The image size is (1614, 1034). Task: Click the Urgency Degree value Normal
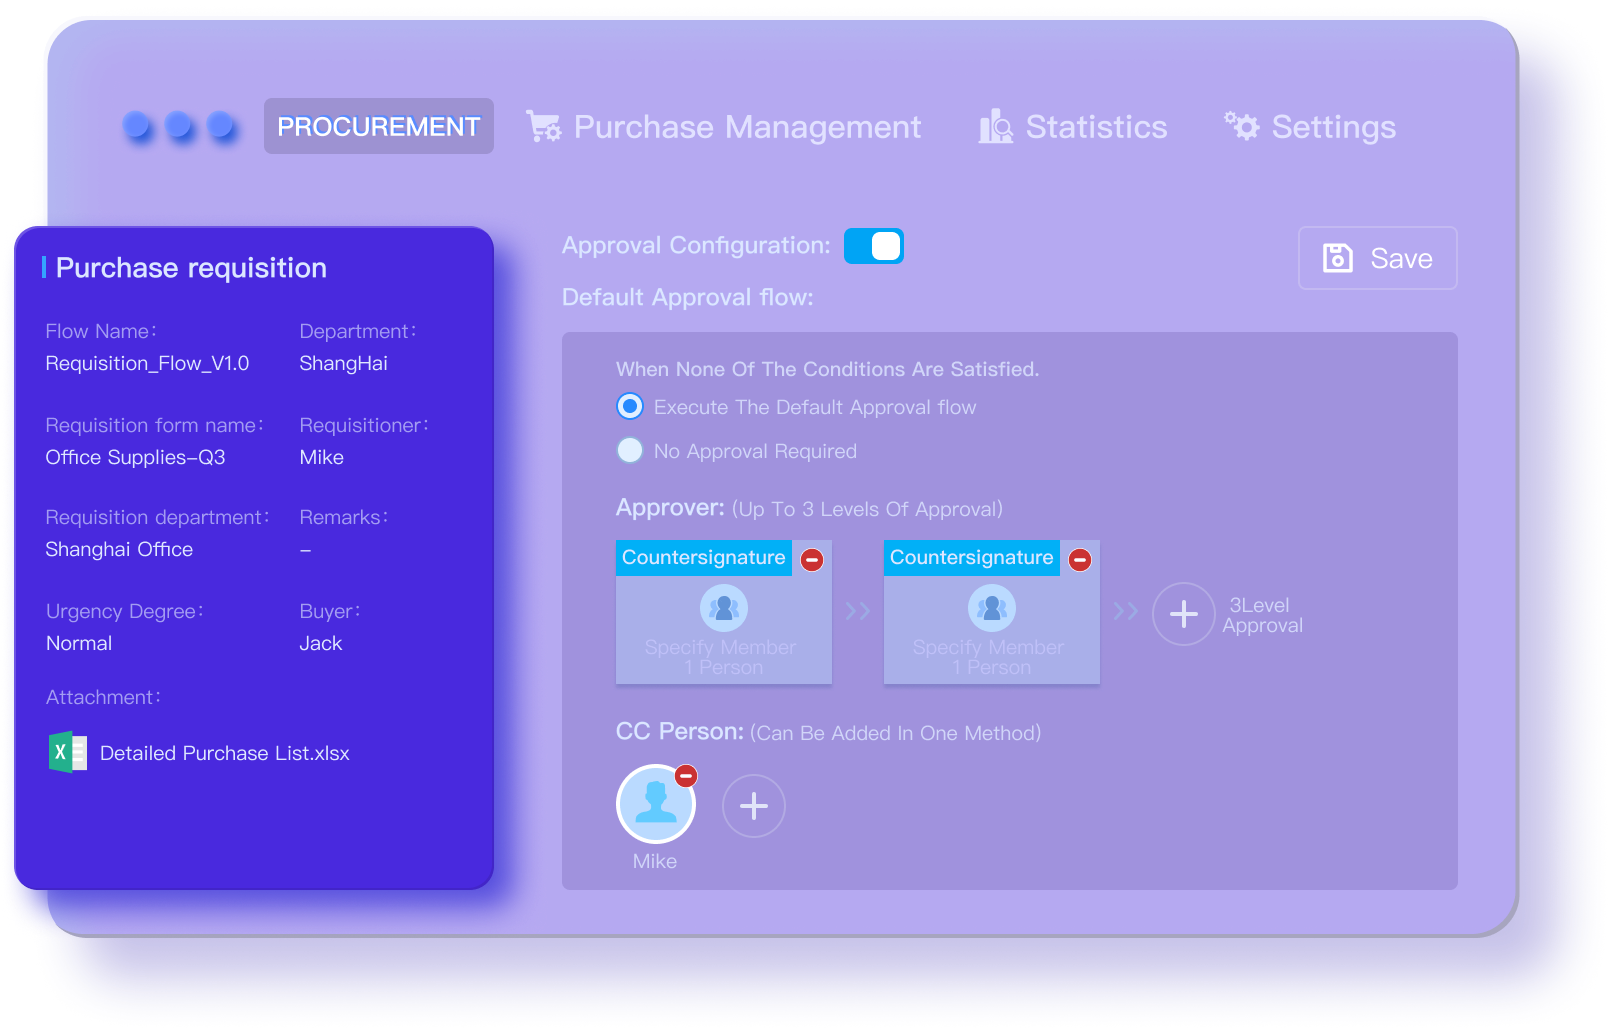[79, 643]
